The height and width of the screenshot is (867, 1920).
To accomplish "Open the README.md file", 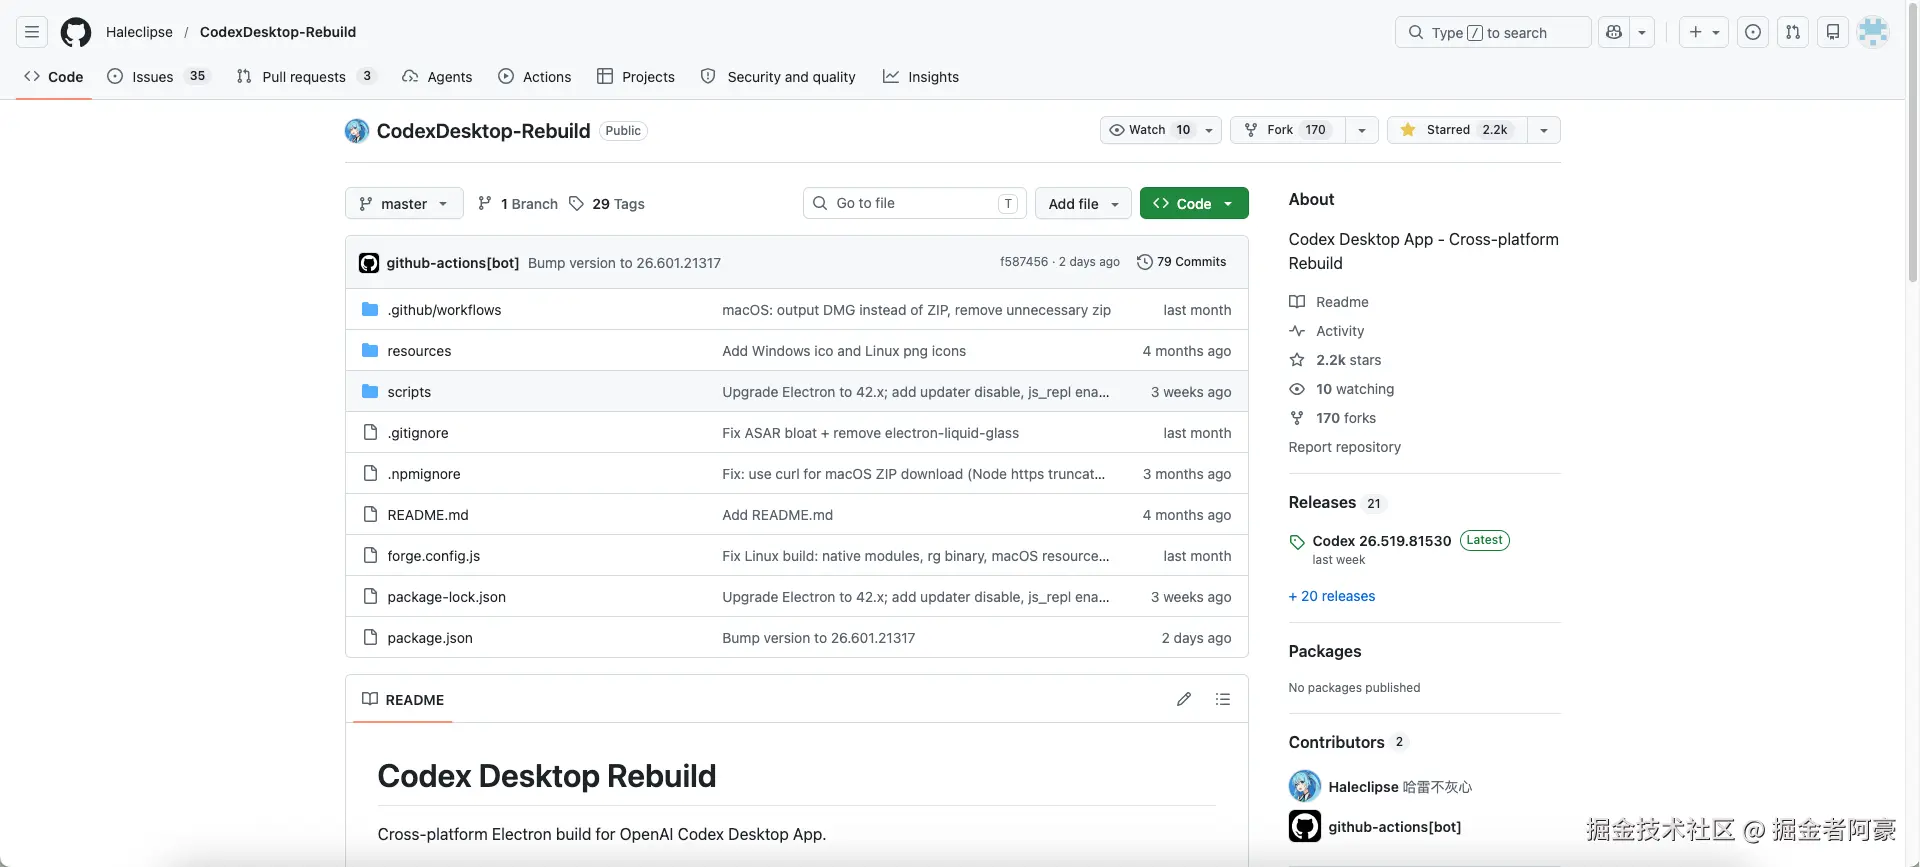I will point(428,515).
